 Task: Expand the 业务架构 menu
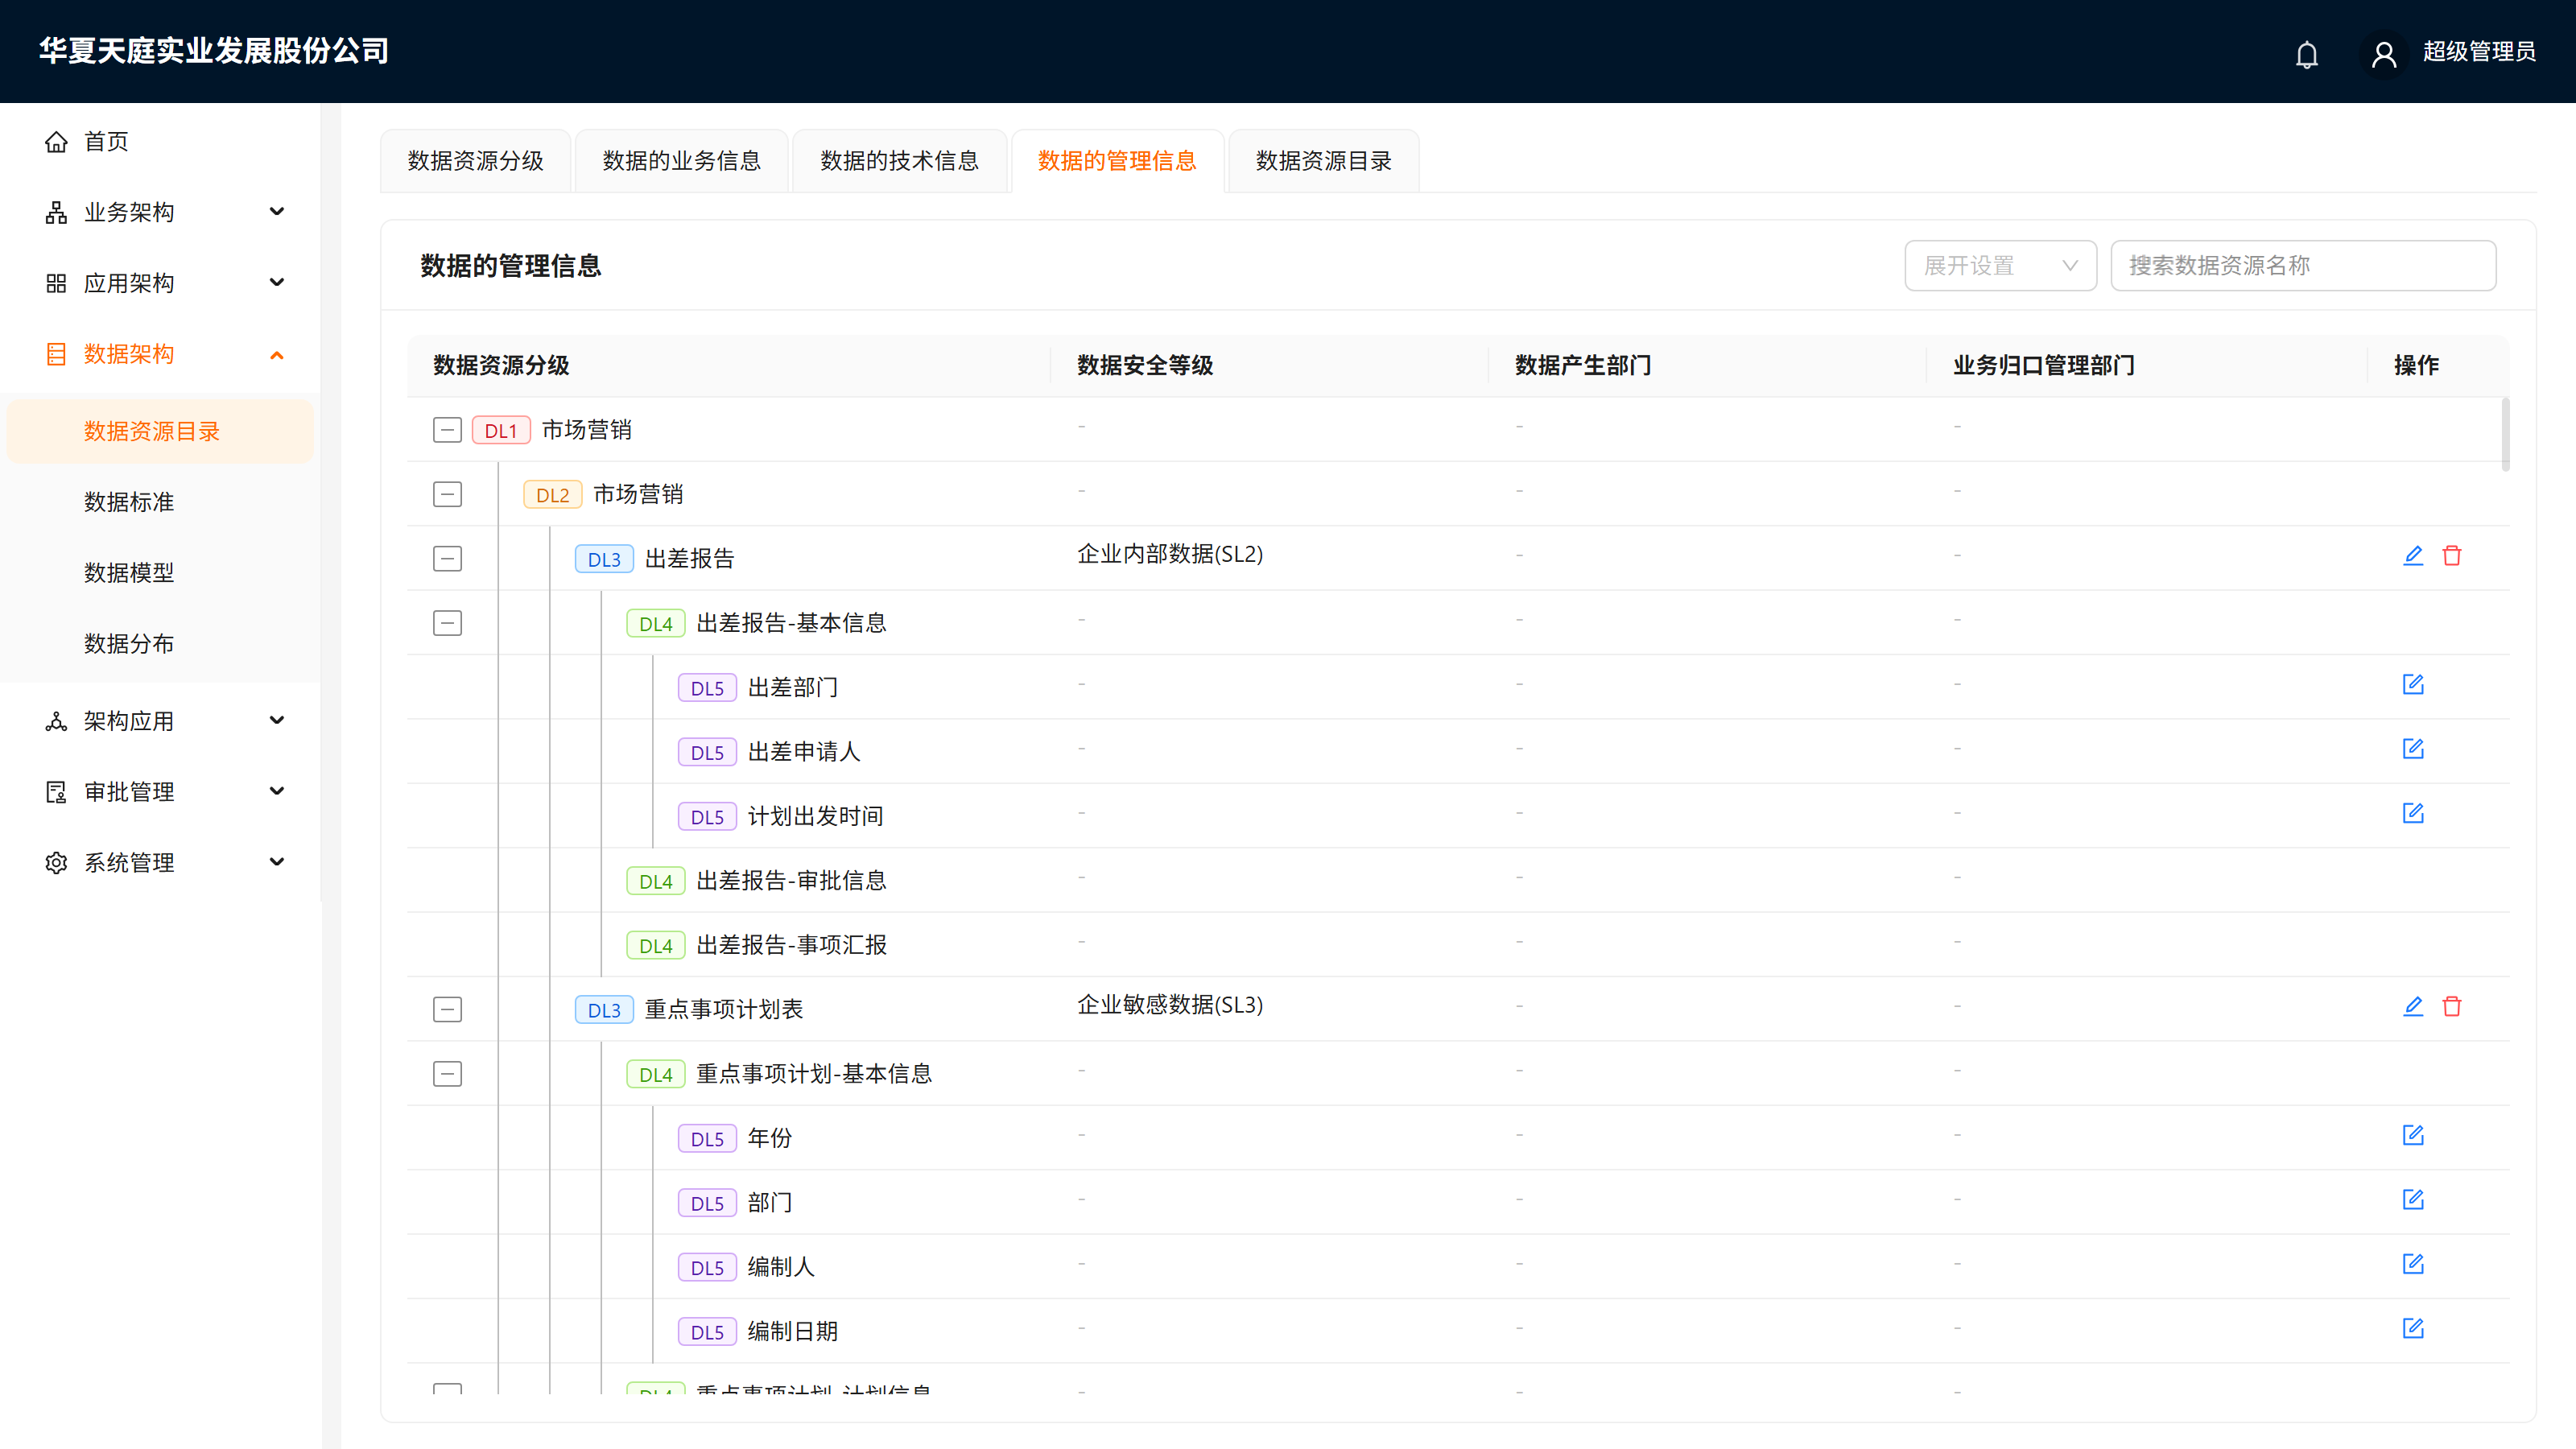(160, 212)
